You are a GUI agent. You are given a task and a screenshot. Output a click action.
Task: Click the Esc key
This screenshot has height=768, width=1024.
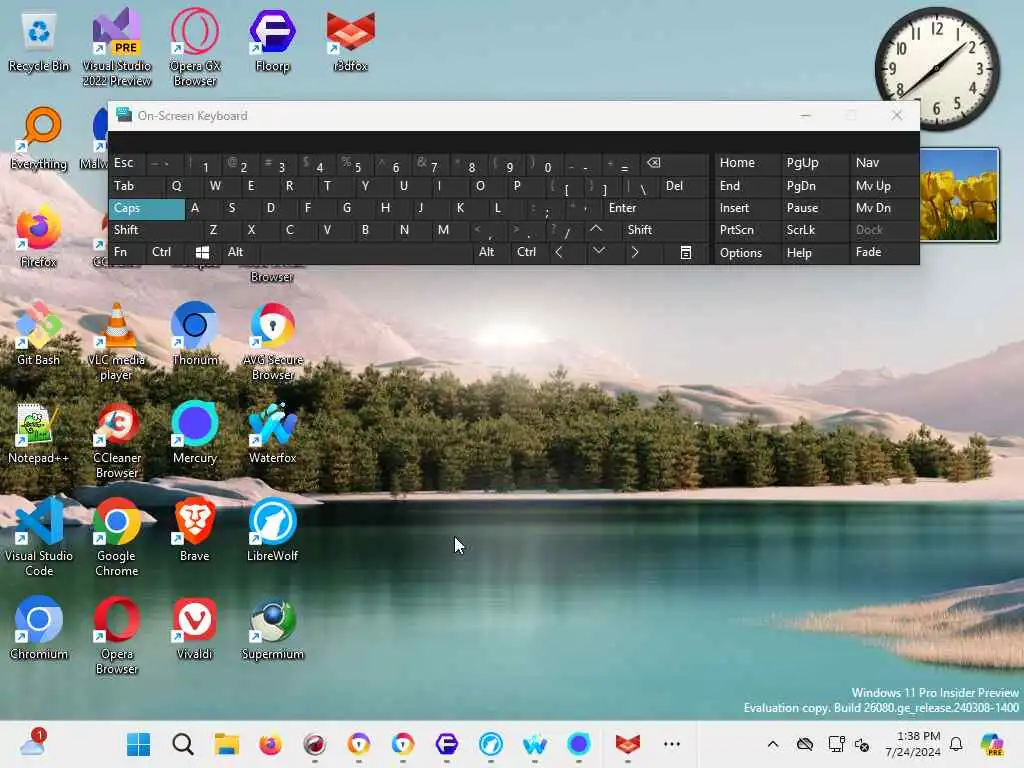coord(126,163)
